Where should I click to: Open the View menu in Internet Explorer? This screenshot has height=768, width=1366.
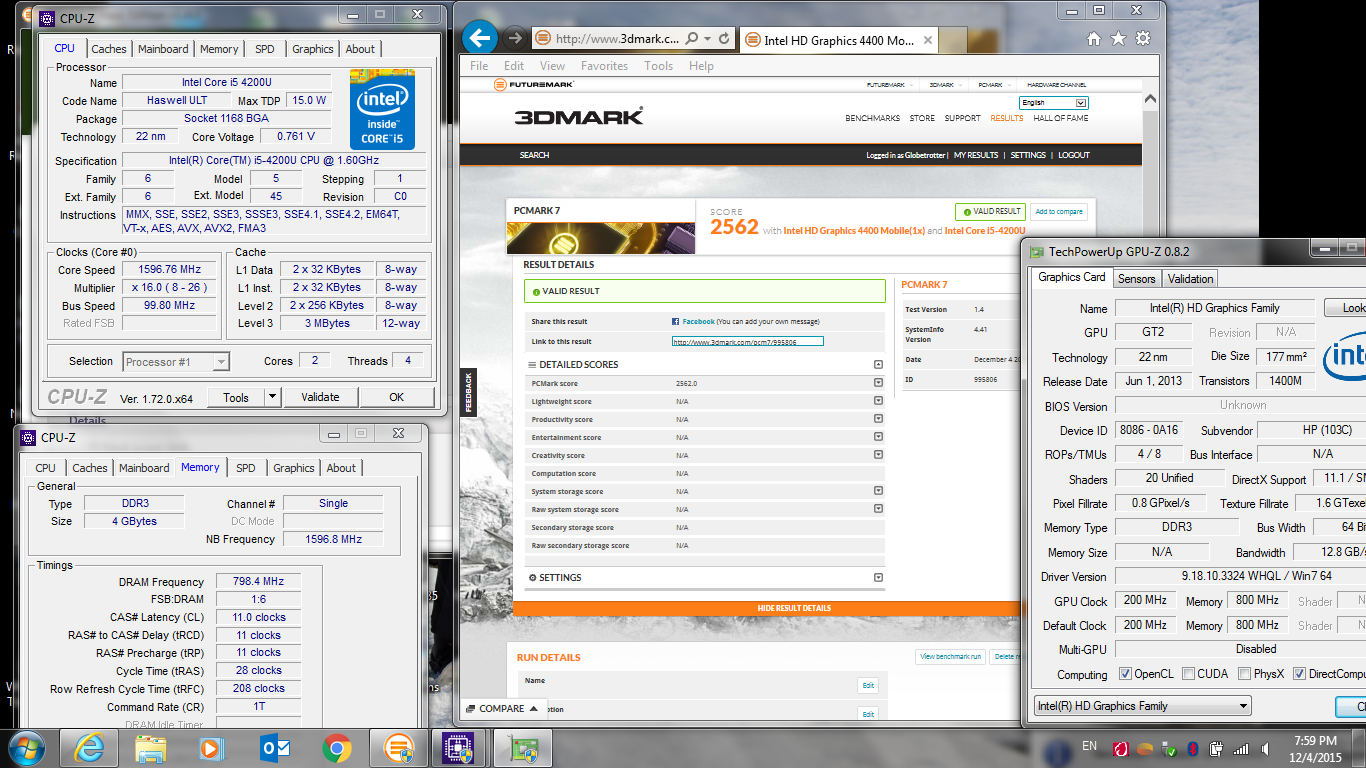click(552, 66)
